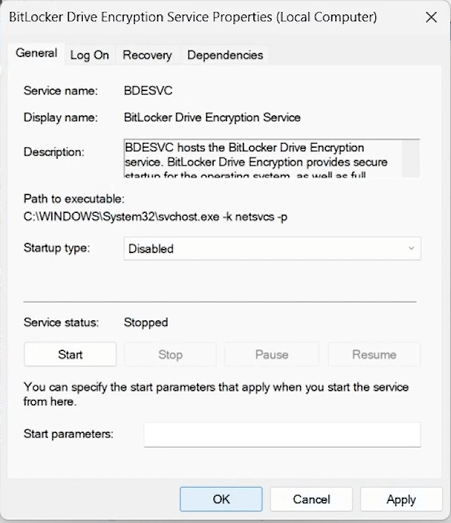Click the svchost.exe executable path text
Viewport: 451px width, 523px height.
point(155,217)
